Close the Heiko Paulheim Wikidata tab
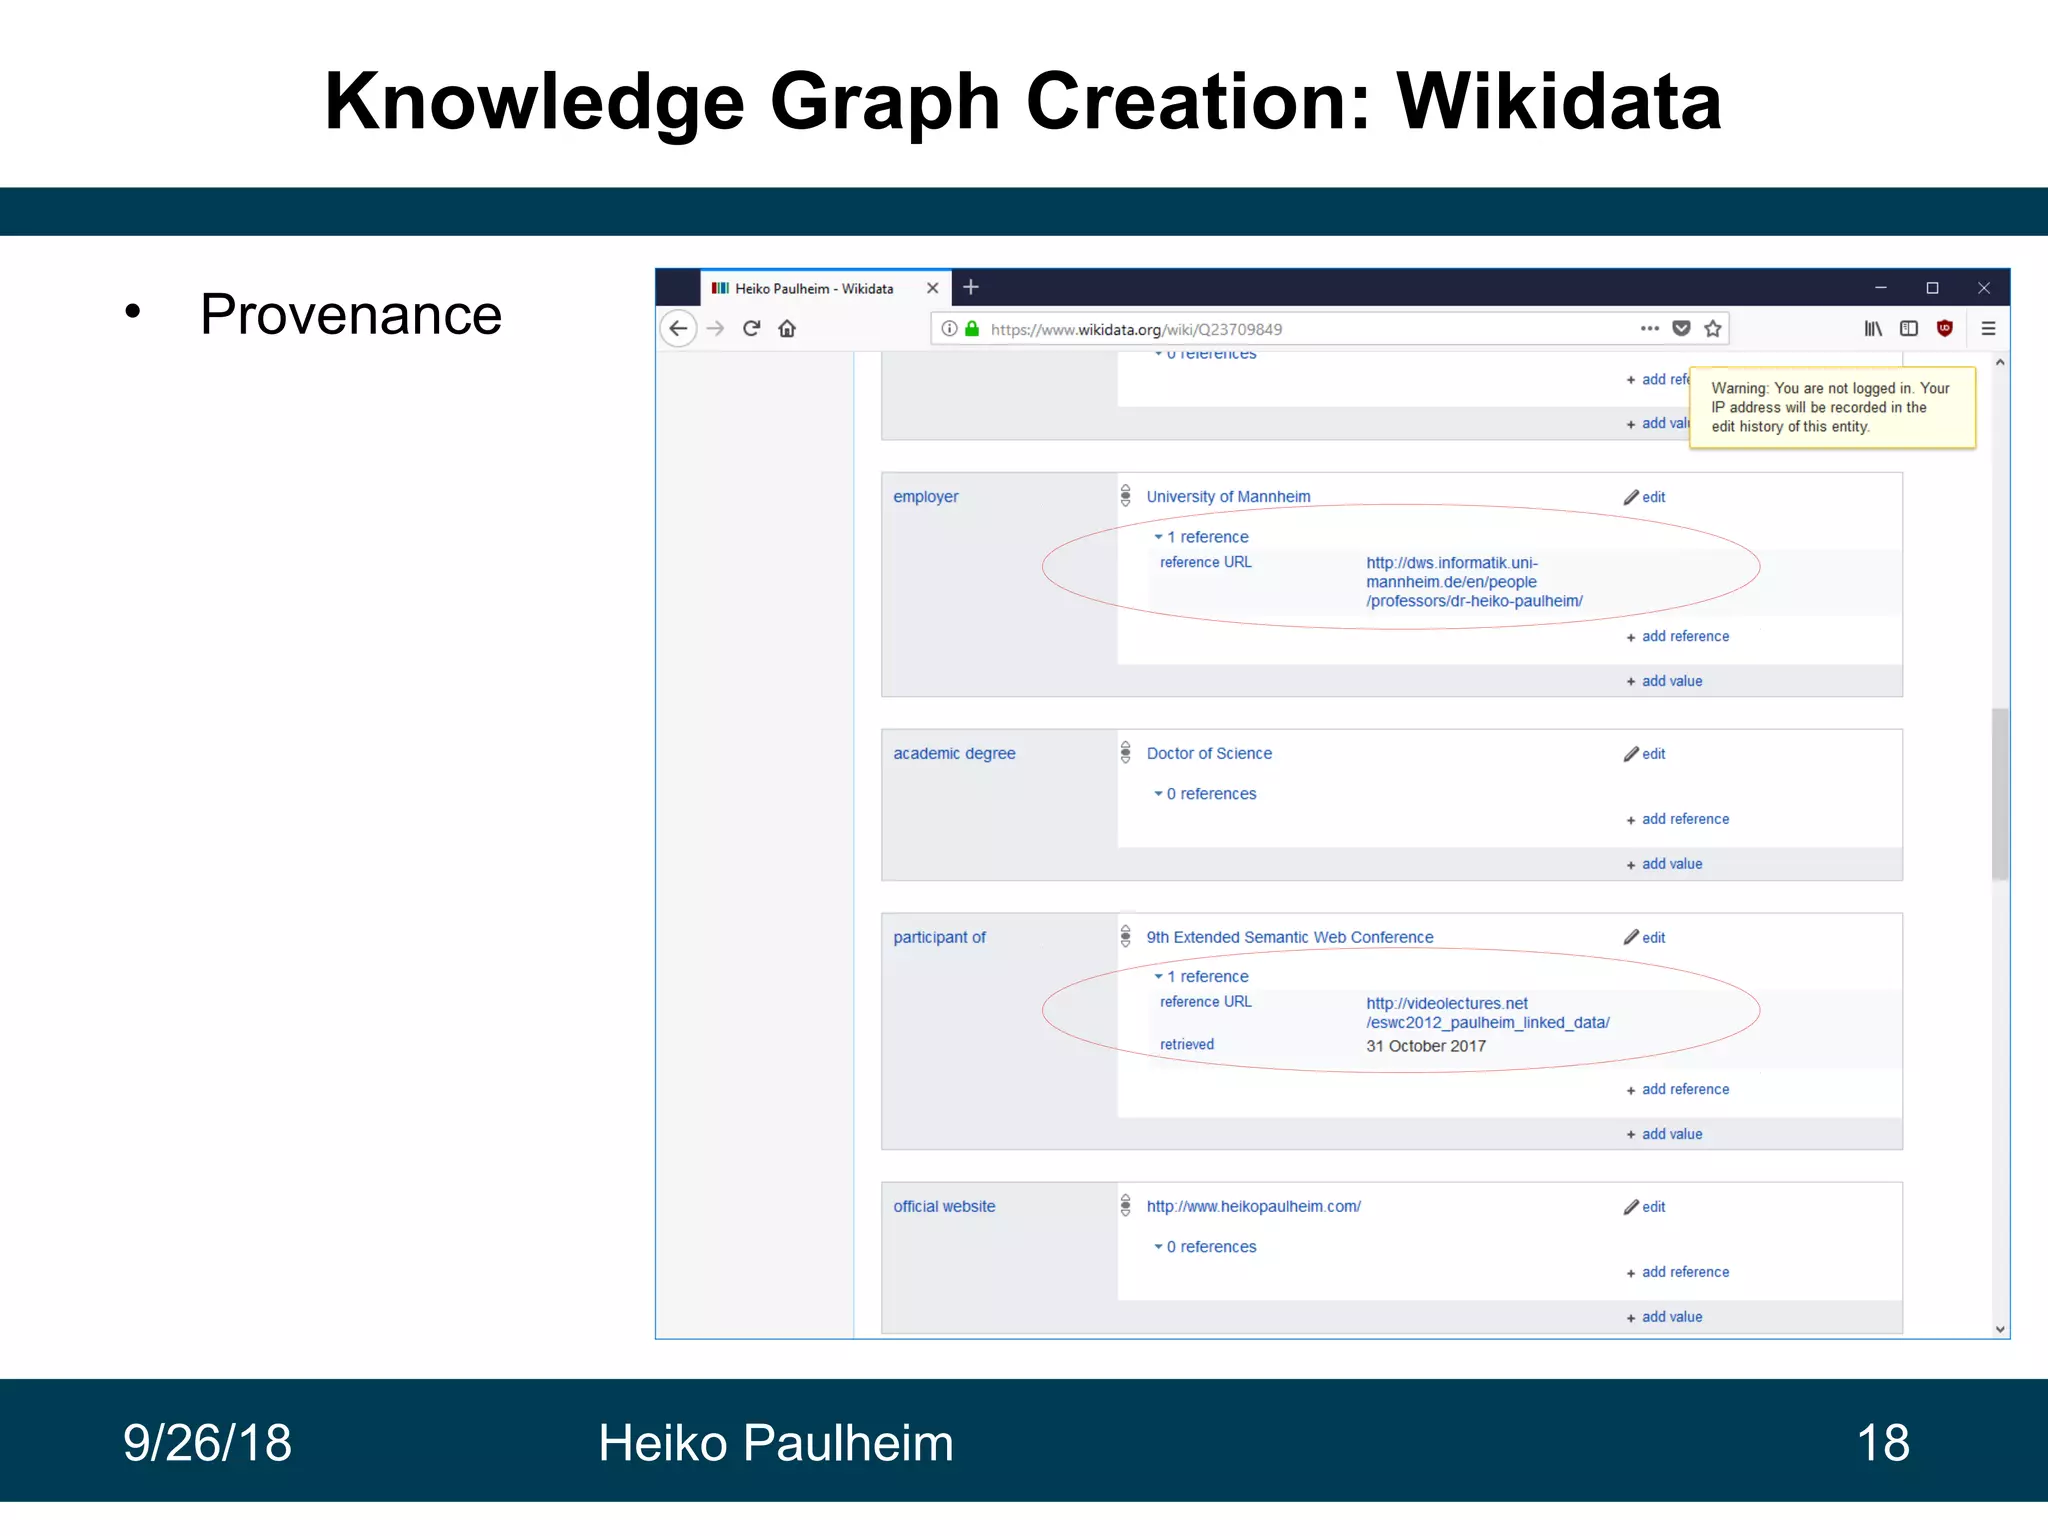Screen dimensions: 2048x1536 (x=933, y=288)
